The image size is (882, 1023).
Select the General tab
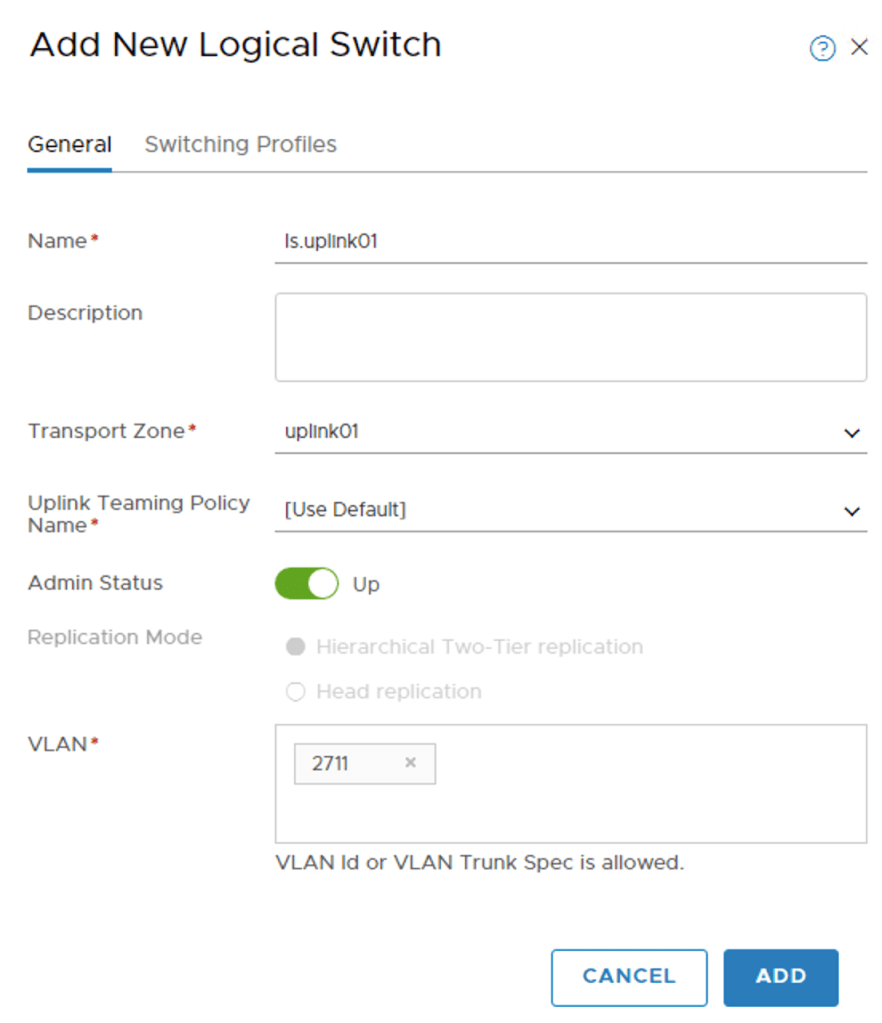coord(69,144)
